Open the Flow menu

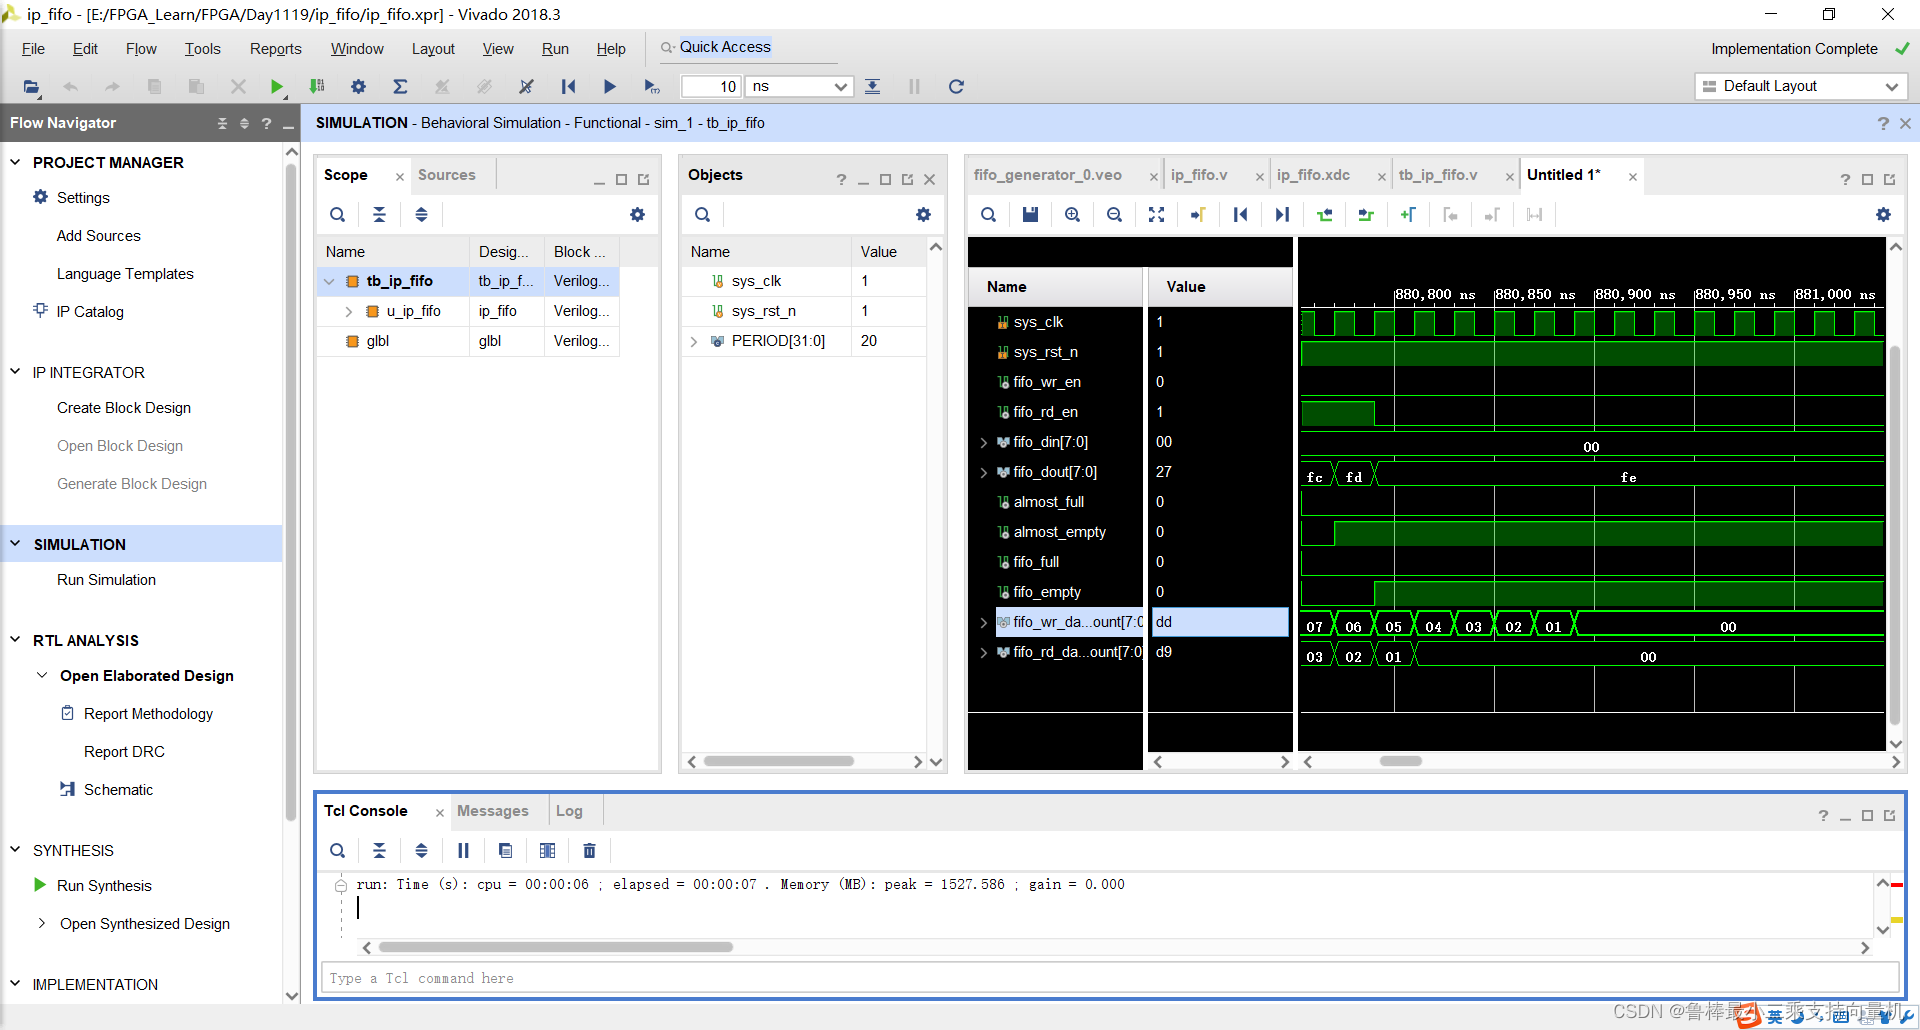coord(141,49)
